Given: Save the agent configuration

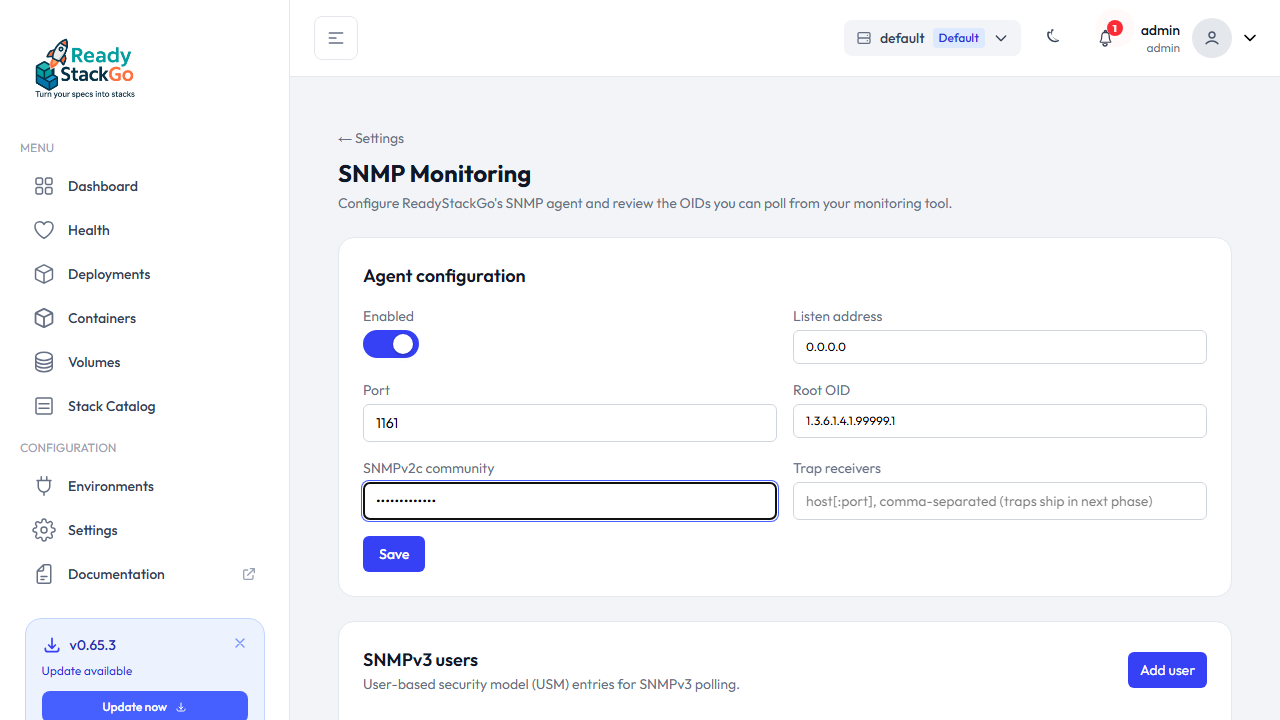Looking at the screenshot, I should (394, 554).
